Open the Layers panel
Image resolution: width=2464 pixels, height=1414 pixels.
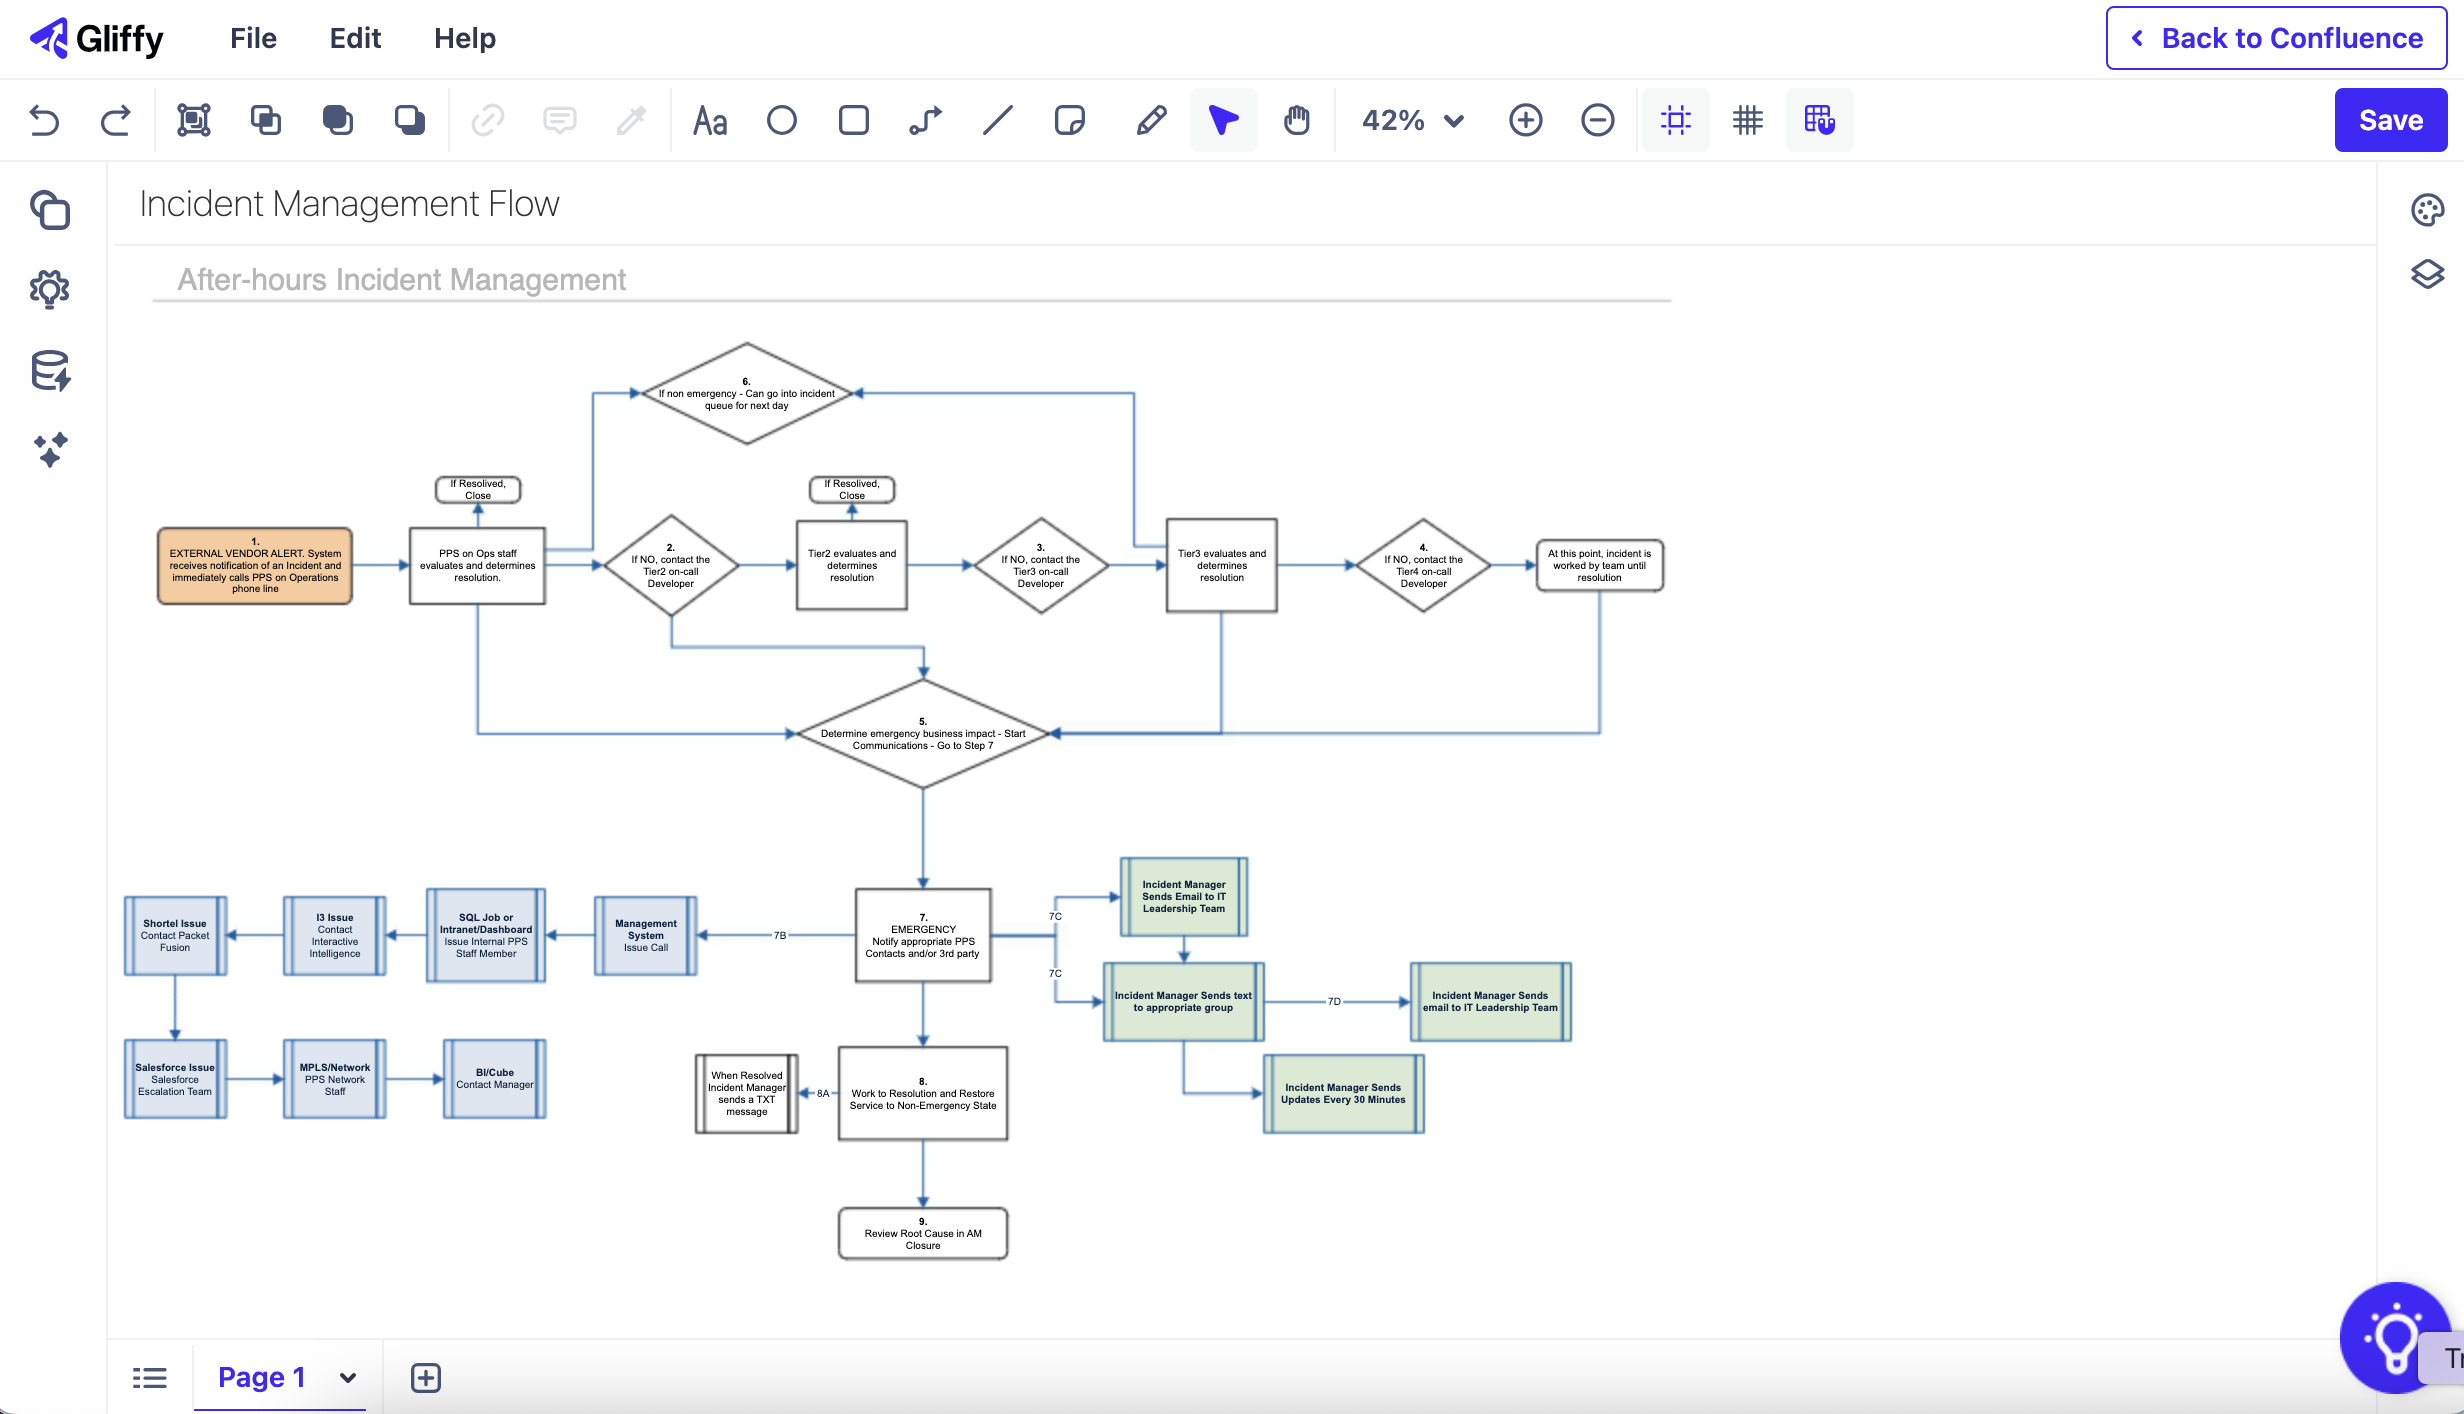pos(2428,276)
